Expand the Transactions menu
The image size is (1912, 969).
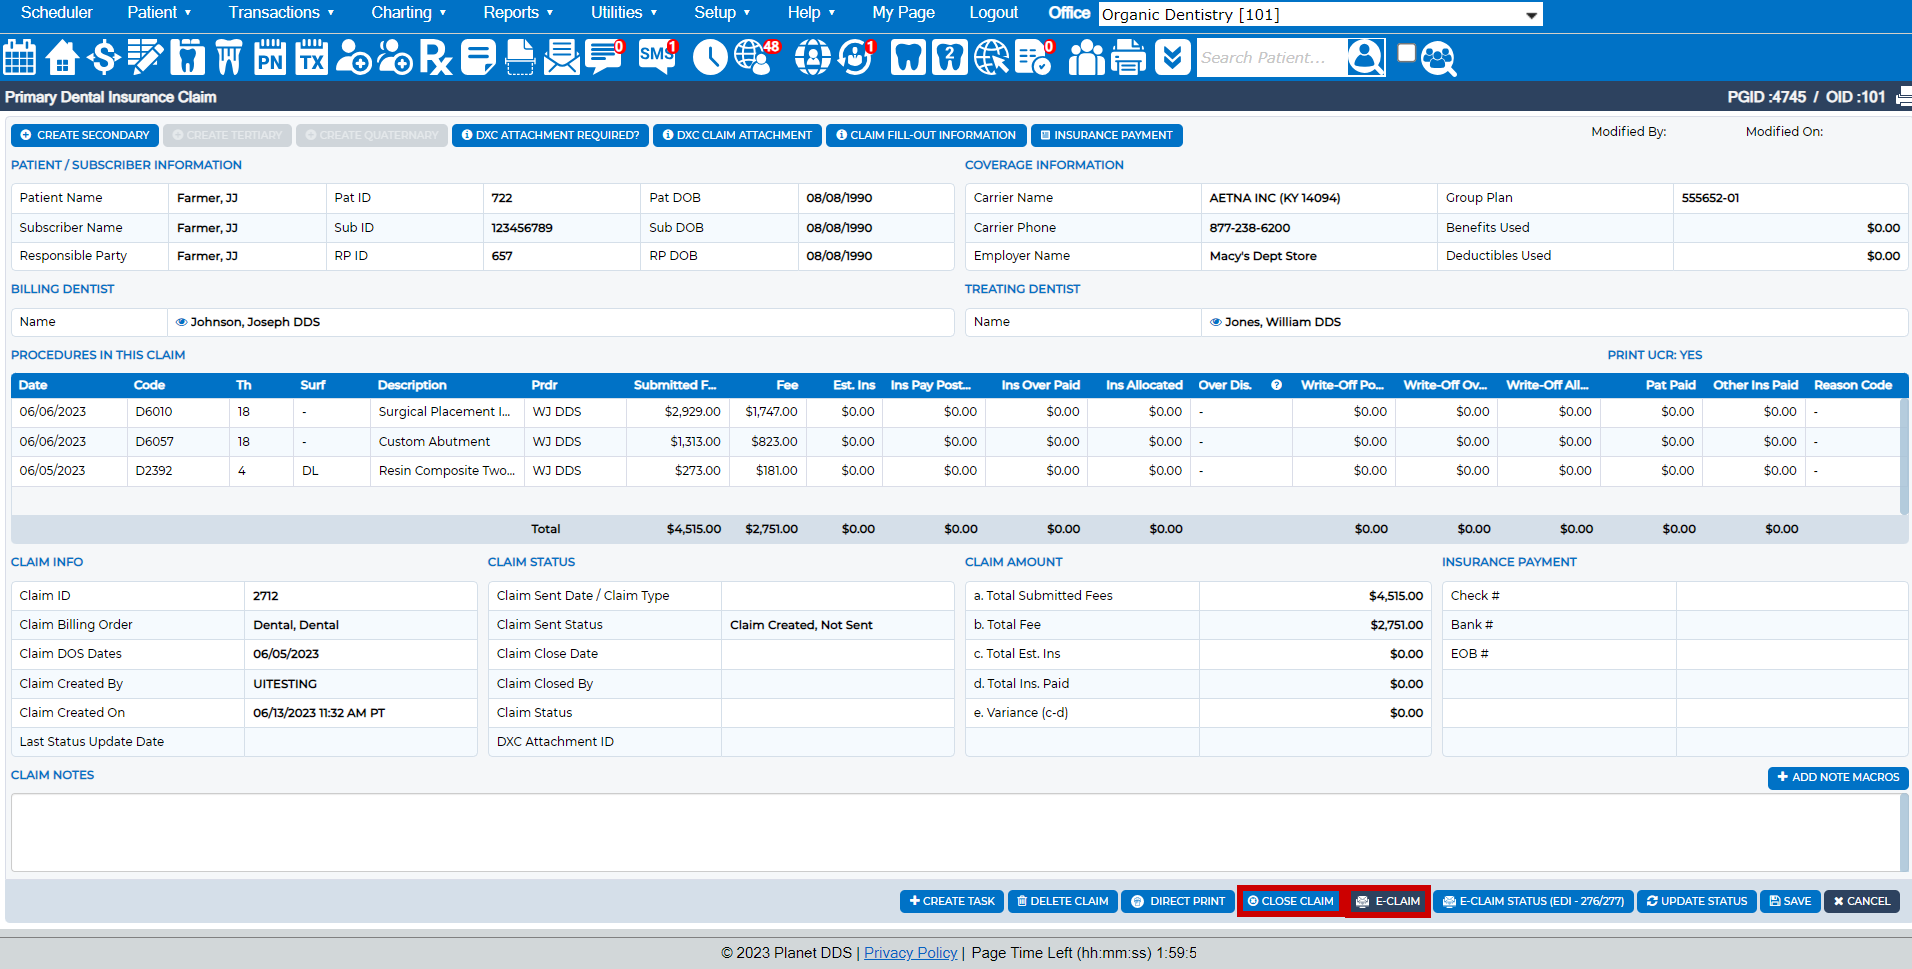(x=281, y=12)
